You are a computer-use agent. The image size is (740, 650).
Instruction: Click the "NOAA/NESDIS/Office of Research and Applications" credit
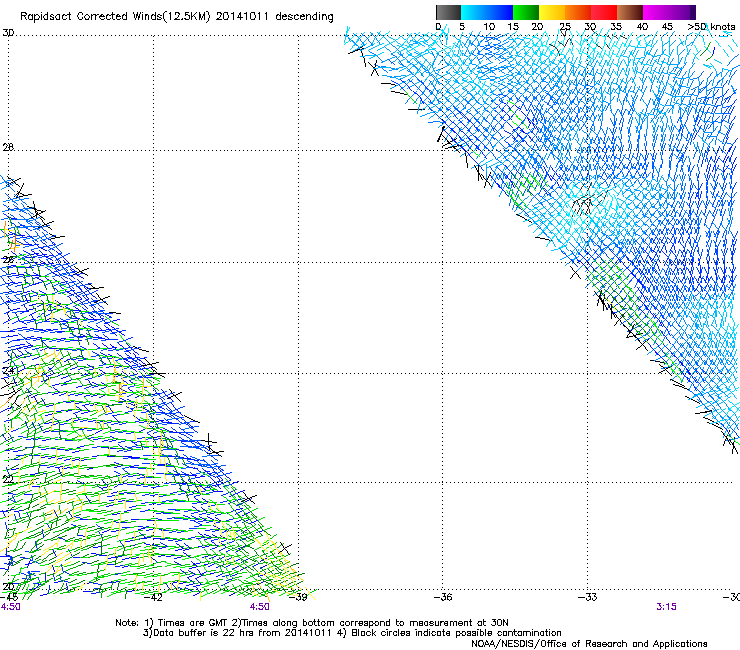589,644
